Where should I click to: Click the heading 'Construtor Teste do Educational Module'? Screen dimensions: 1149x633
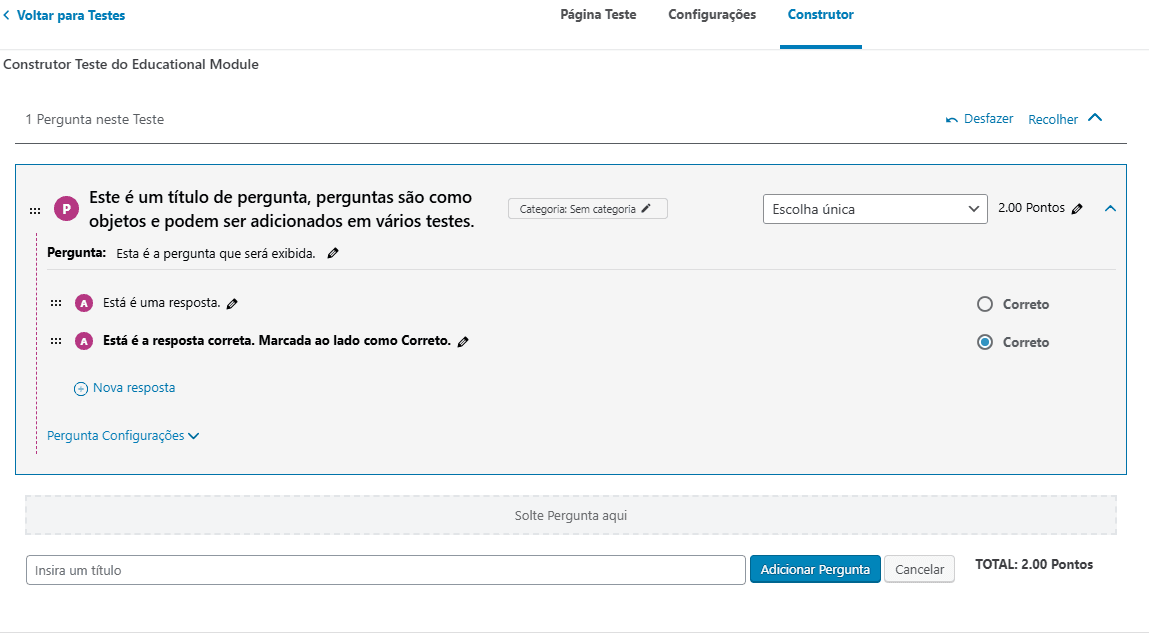[131, 64]
